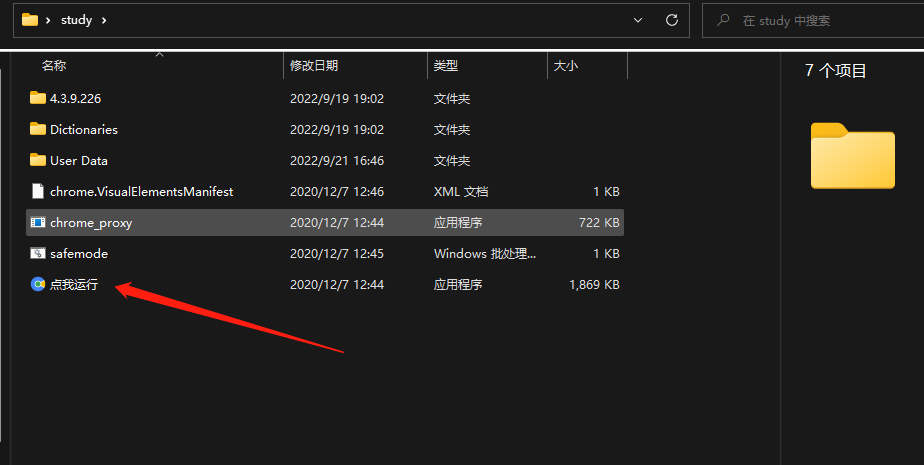Click the 点我运行 browser icon
The width and height of the screenshot is (924, 465).
pyautogui.click(x=38, y=284)
